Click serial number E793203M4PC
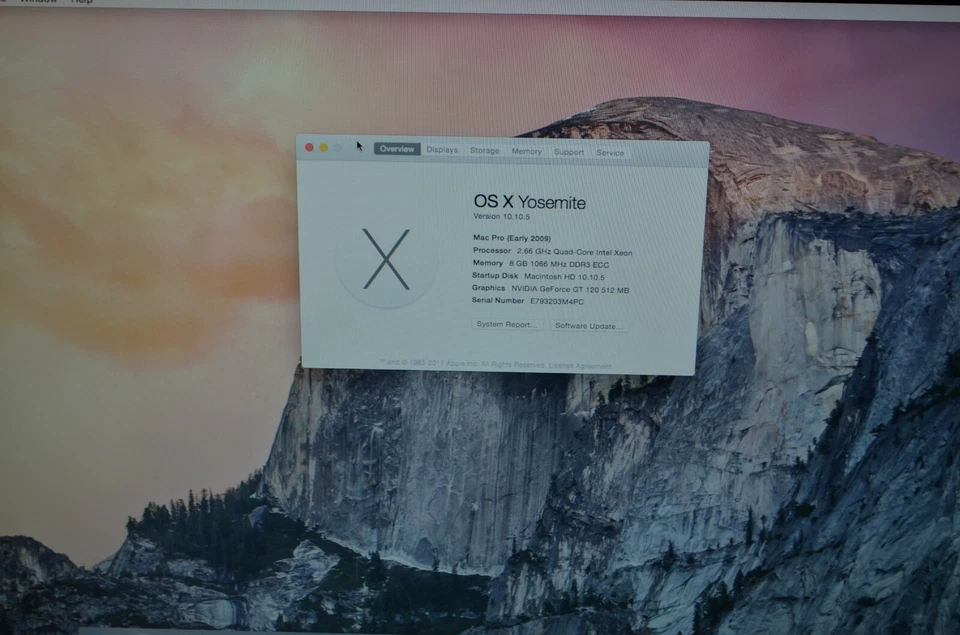 tap(557, 301)
